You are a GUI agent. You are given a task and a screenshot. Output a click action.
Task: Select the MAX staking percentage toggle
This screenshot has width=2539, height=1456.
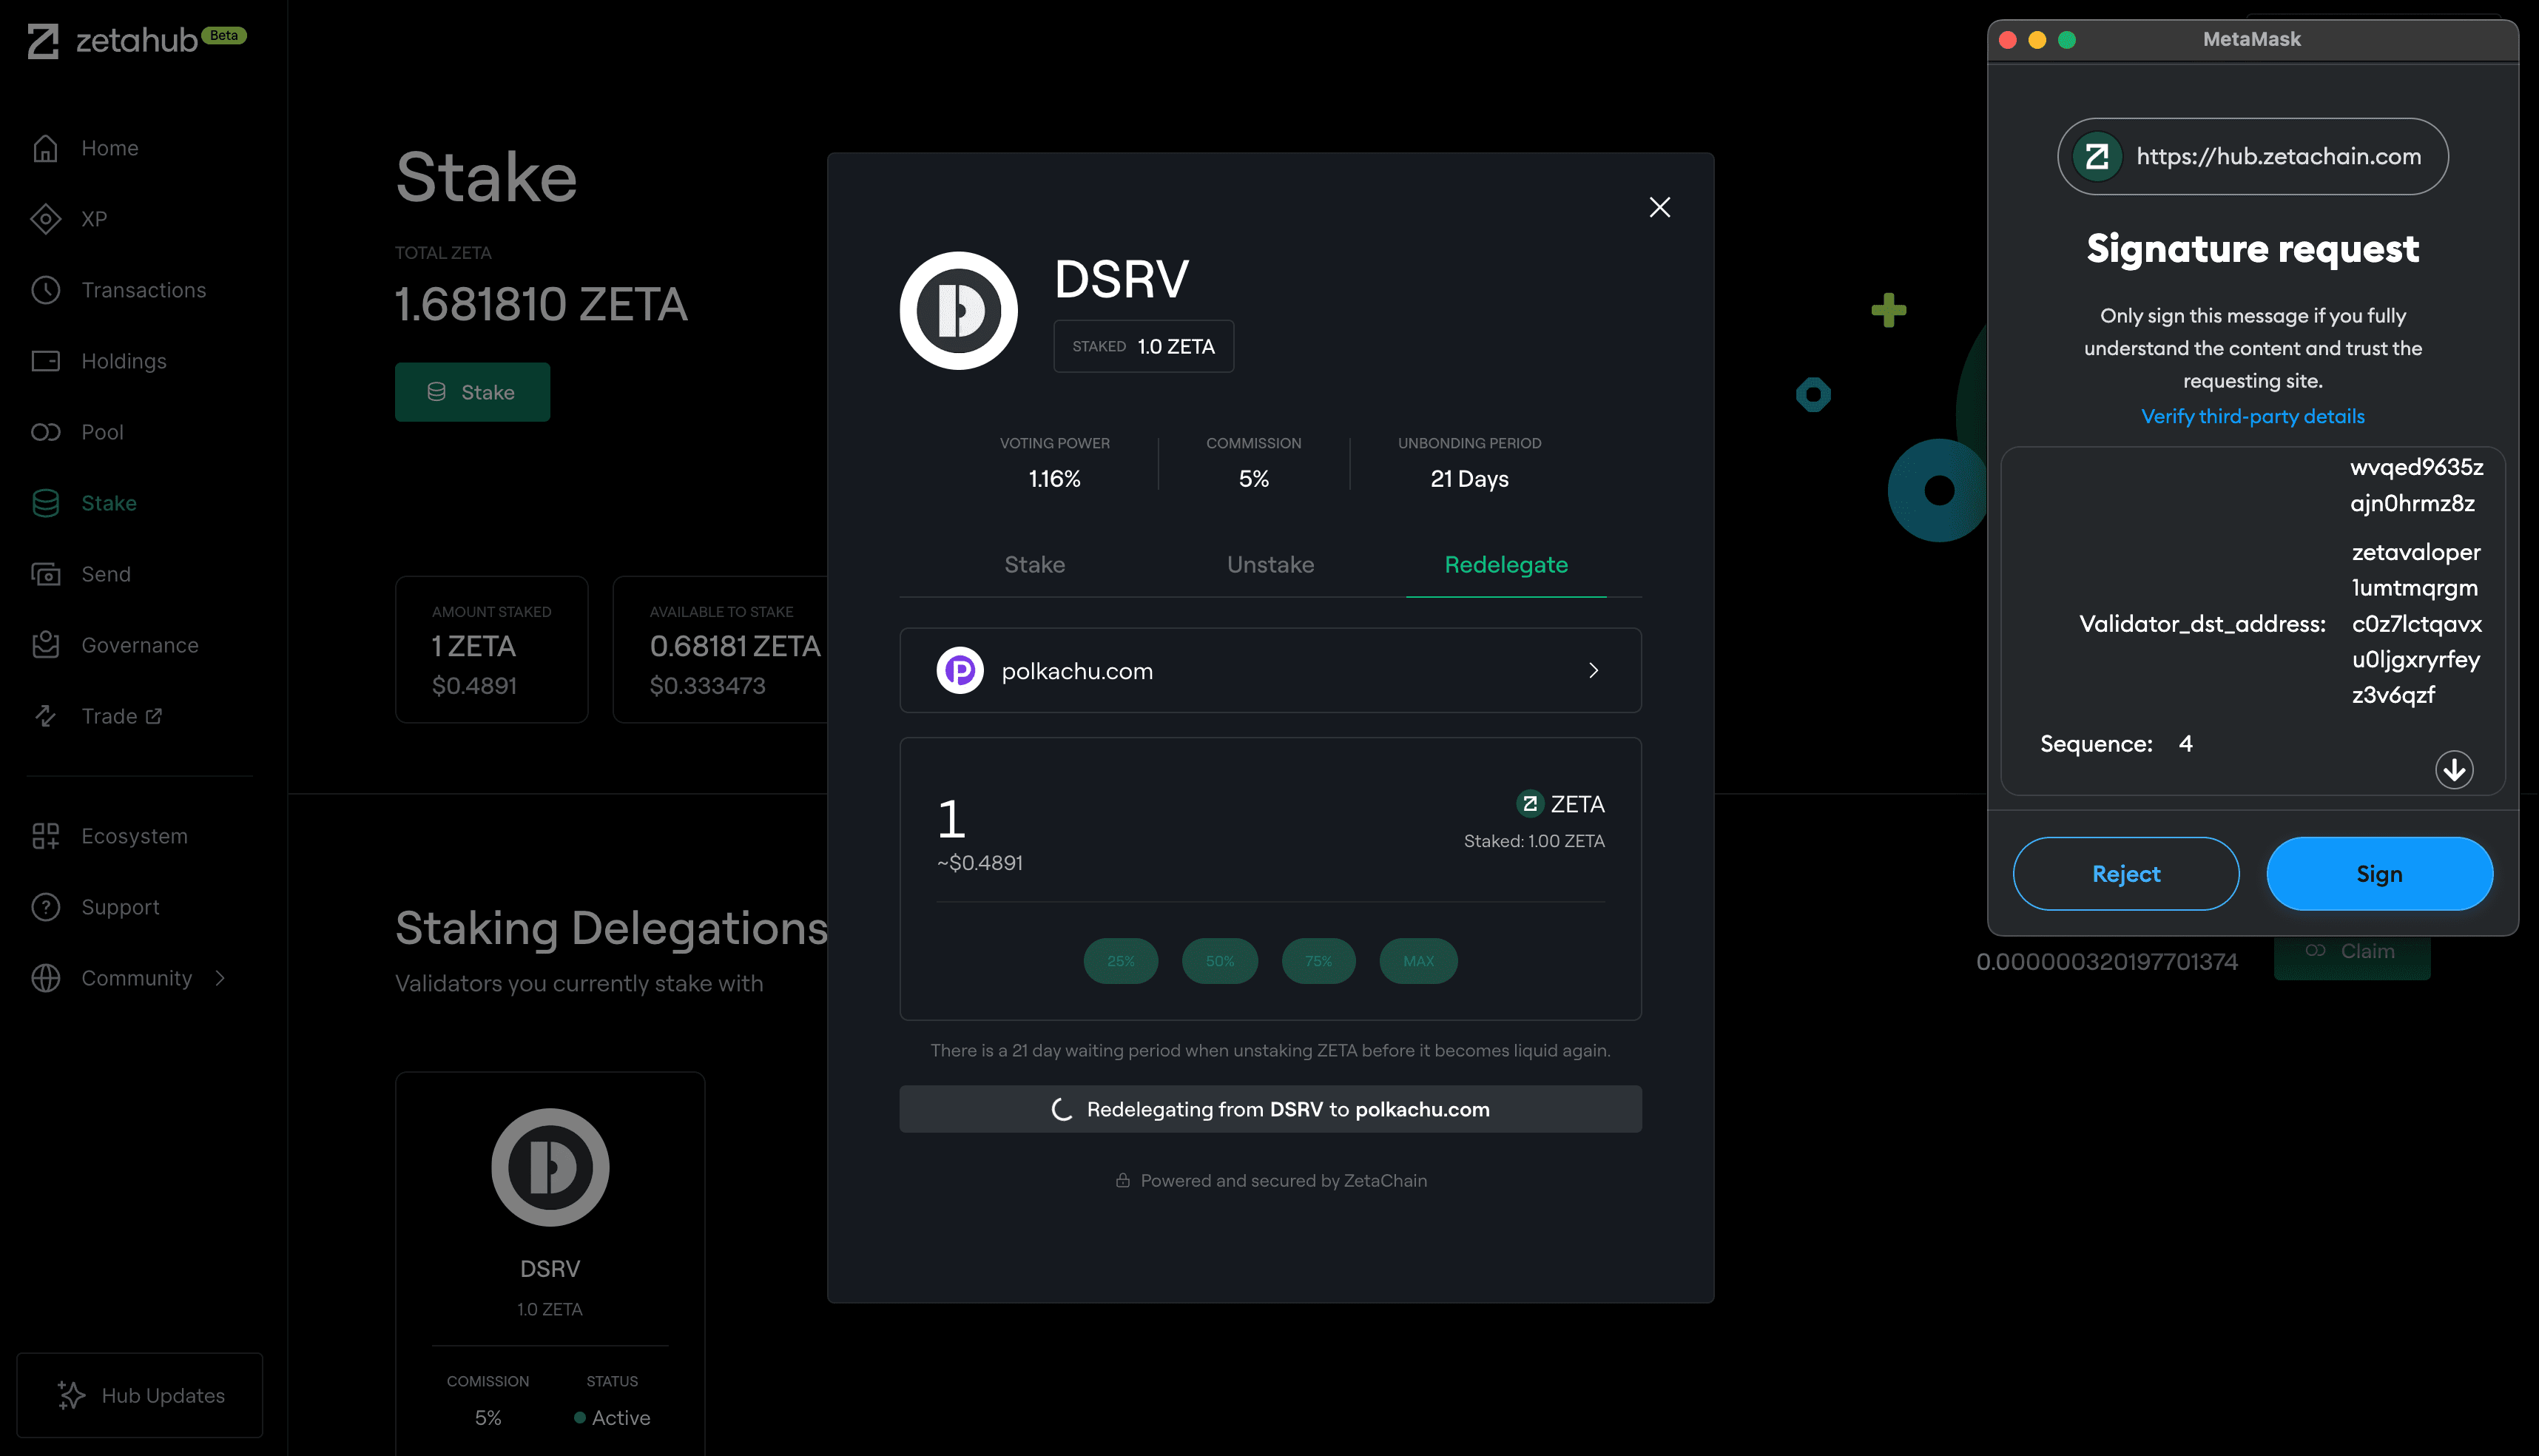click(1416, 961)
